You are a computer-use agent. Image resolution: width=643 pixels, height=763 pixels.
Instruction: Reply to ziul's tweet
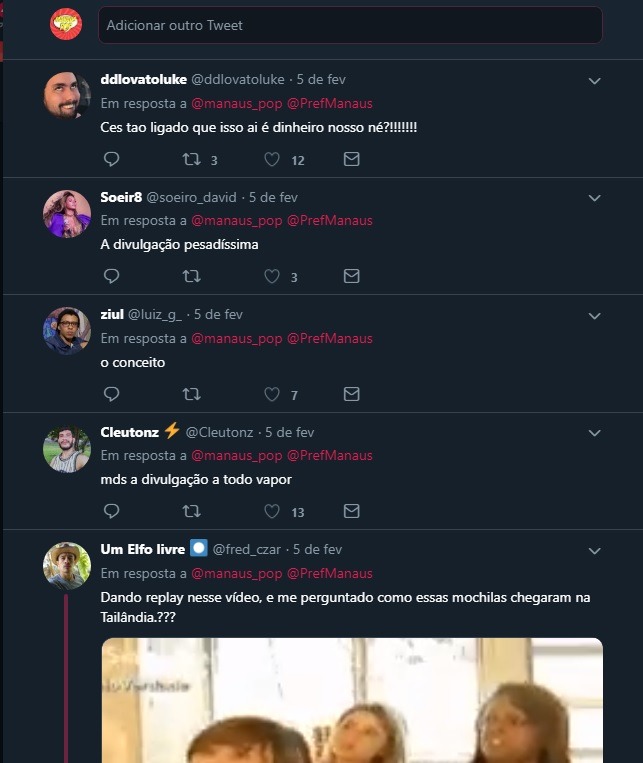[112, 394]
